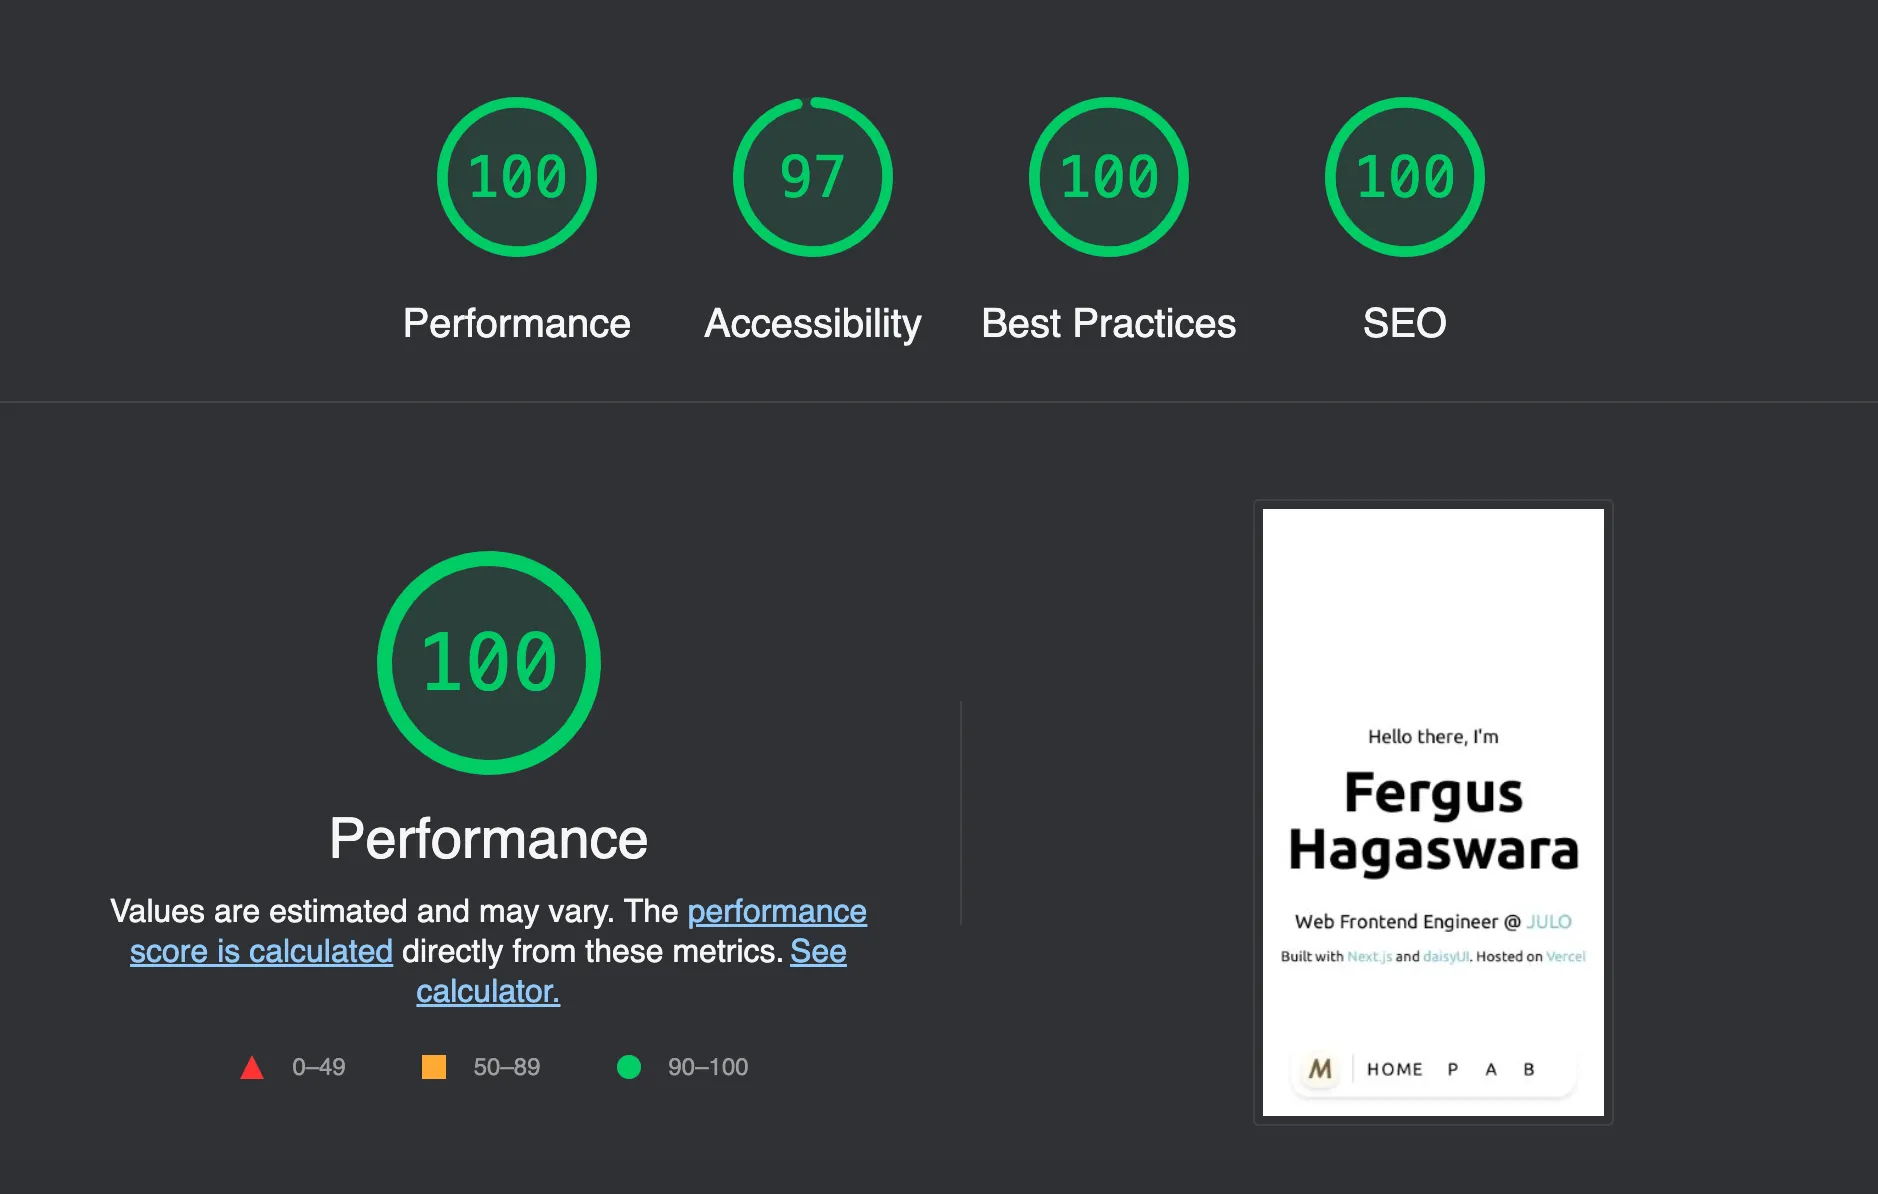The width and height of the screenshot is (1878, 1194).
Task: Click the Next.js link in the preview
Action: (1367, 956)
